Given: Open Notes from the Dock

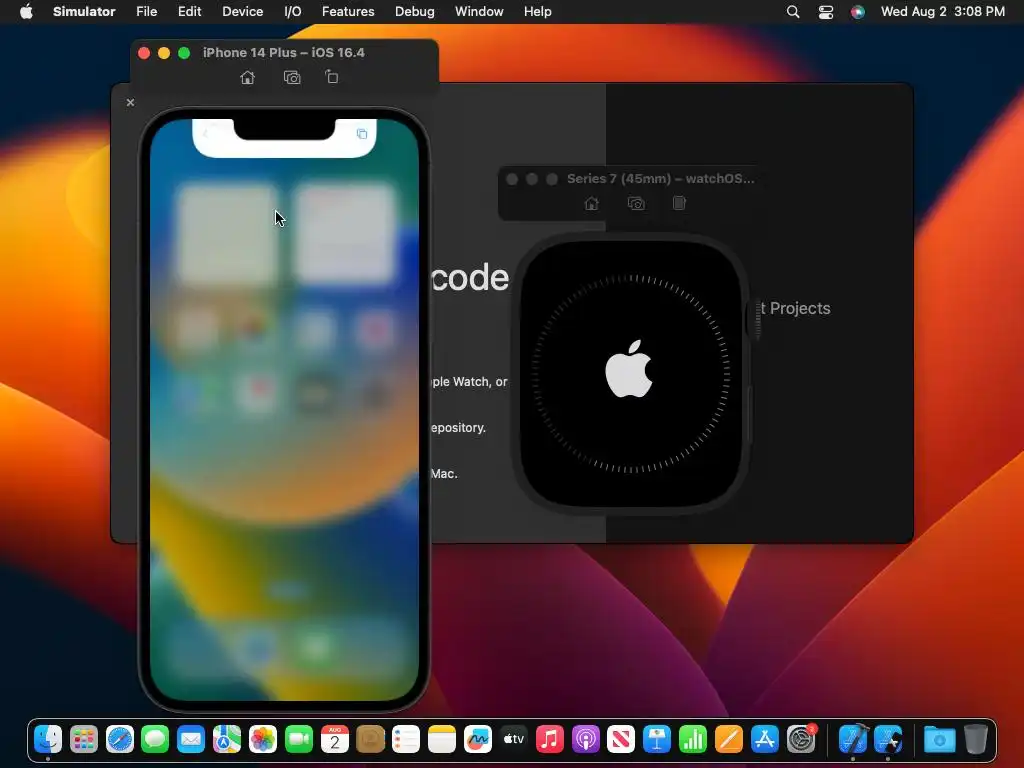Looking at the screenshot, I should [442, 739].
